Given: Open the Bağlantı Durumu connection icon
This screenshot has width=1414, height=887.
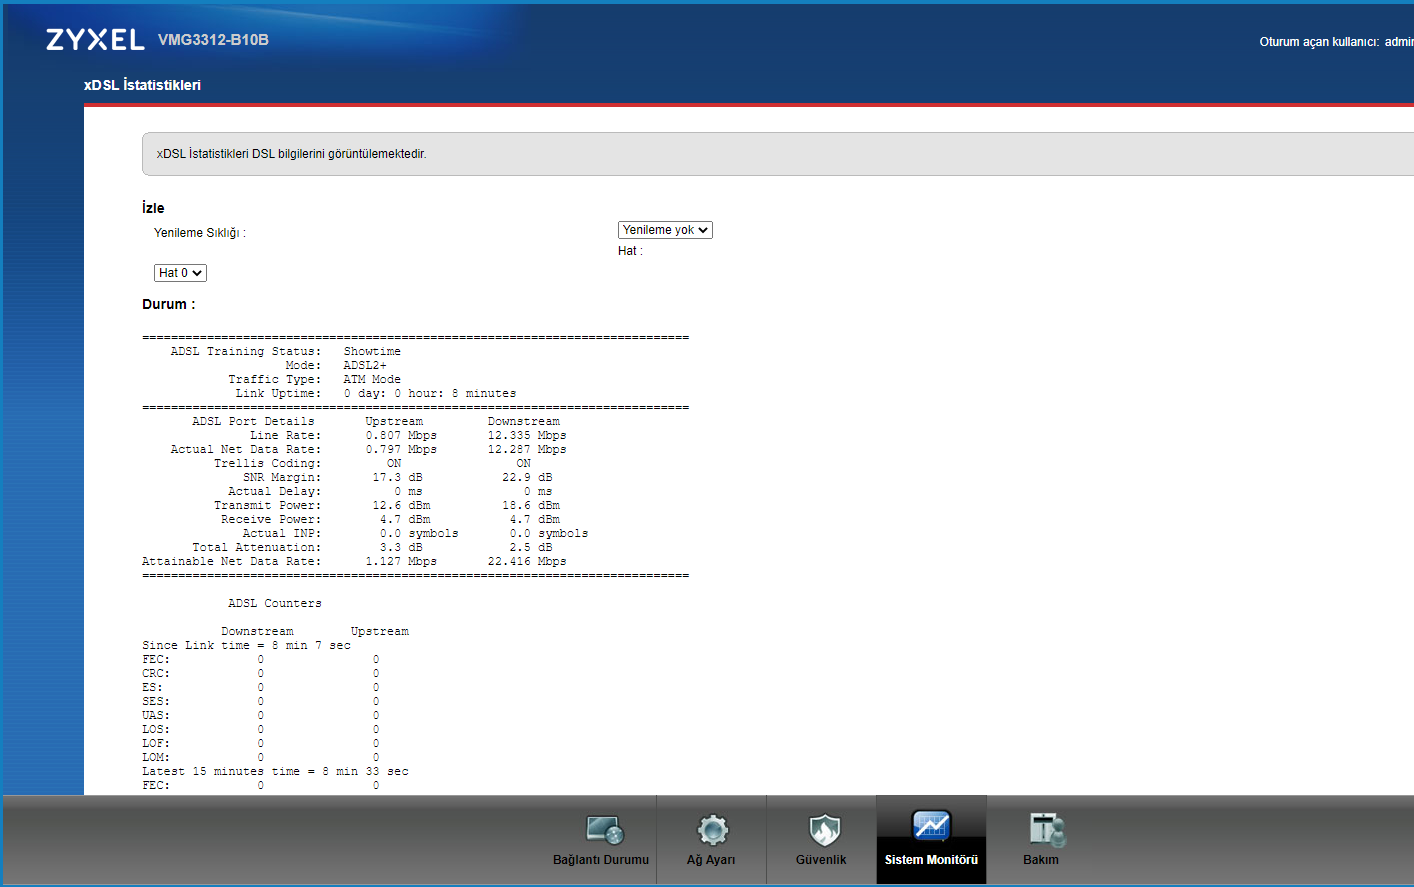Looking at the screenshot, I should pyautogui.click(x=605, y=829).
